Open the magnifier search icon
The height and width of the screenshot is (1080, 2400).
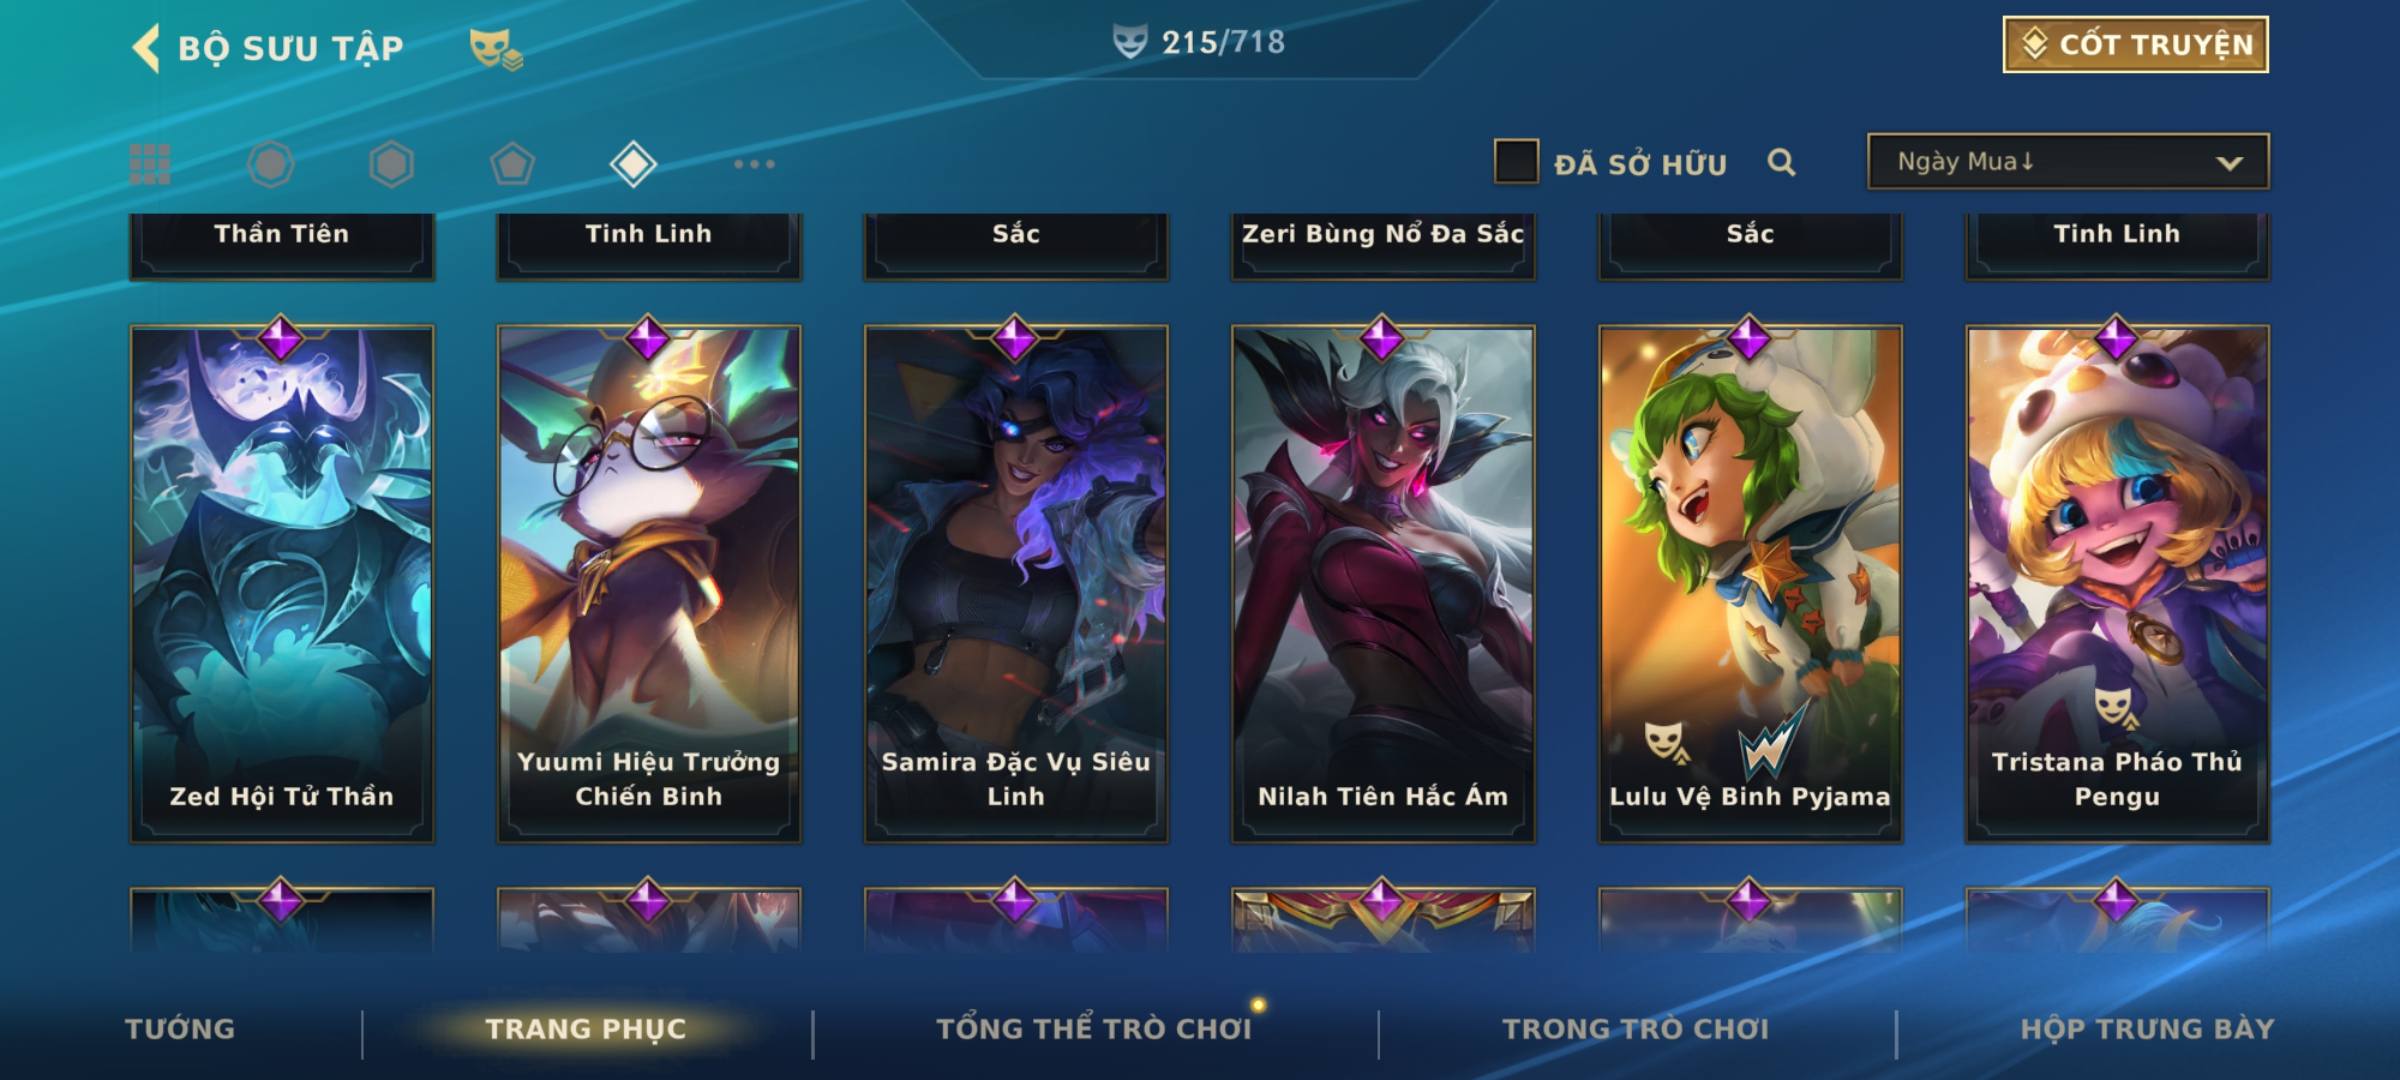[1781, 162]
